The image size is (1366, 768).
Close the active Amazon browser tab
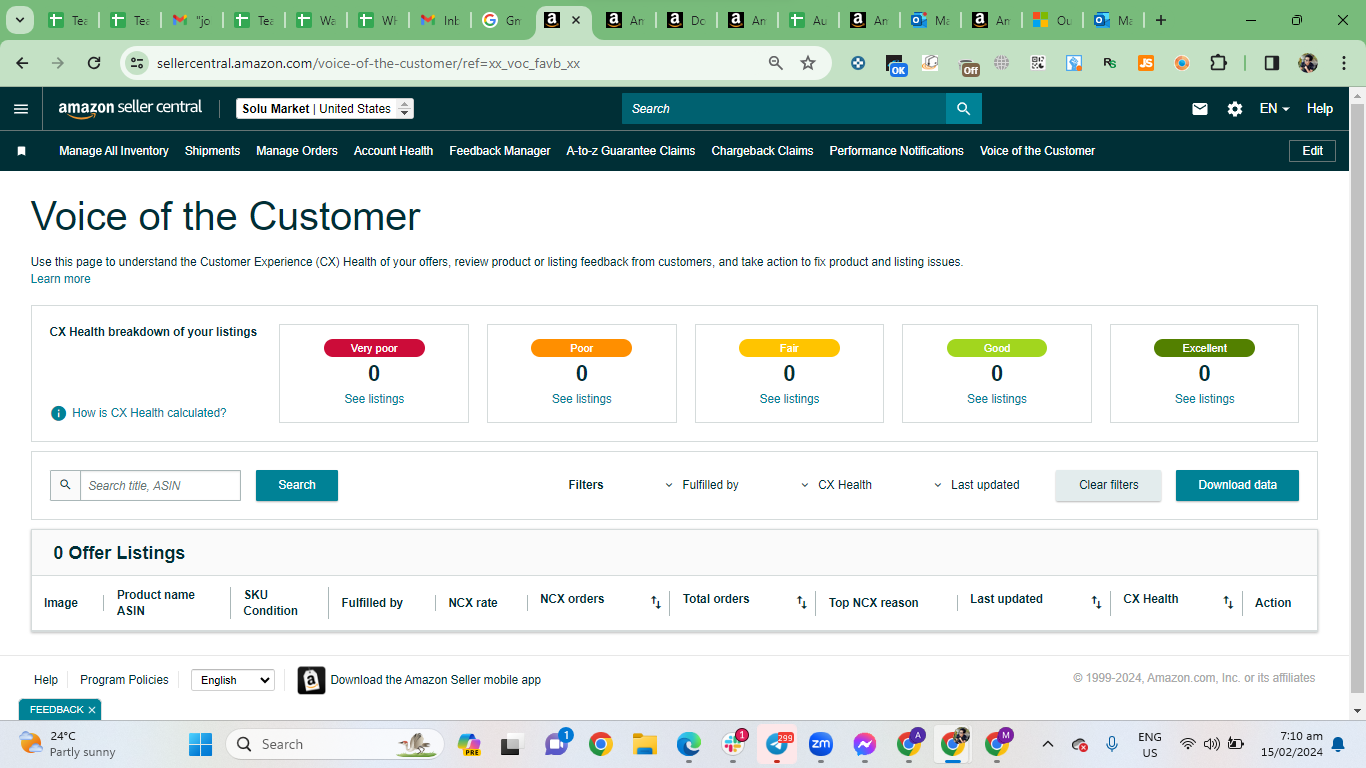coord(576,20)
